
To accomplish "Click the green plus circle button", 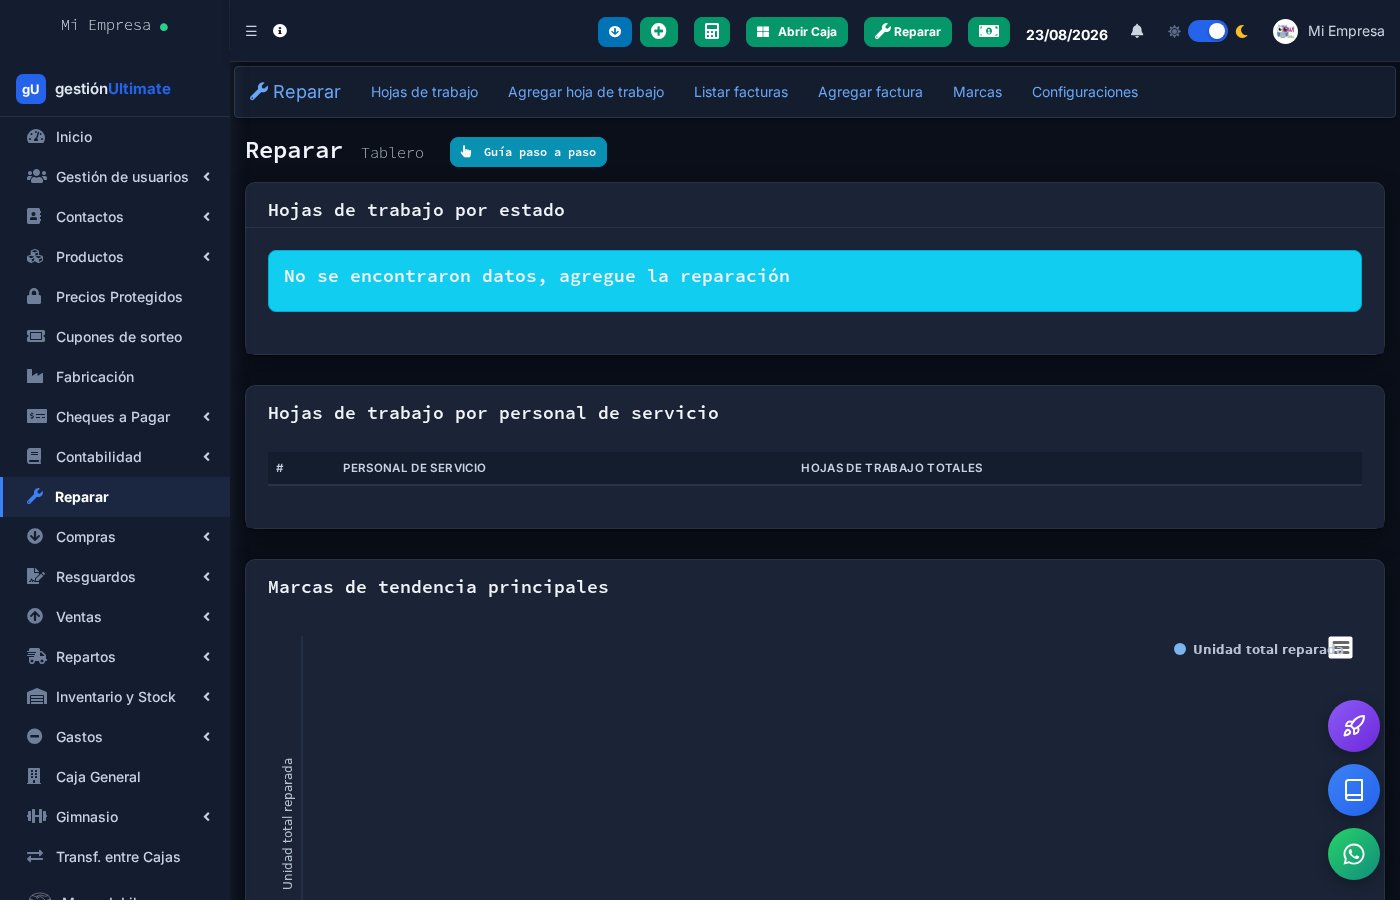I will (659, 32).
